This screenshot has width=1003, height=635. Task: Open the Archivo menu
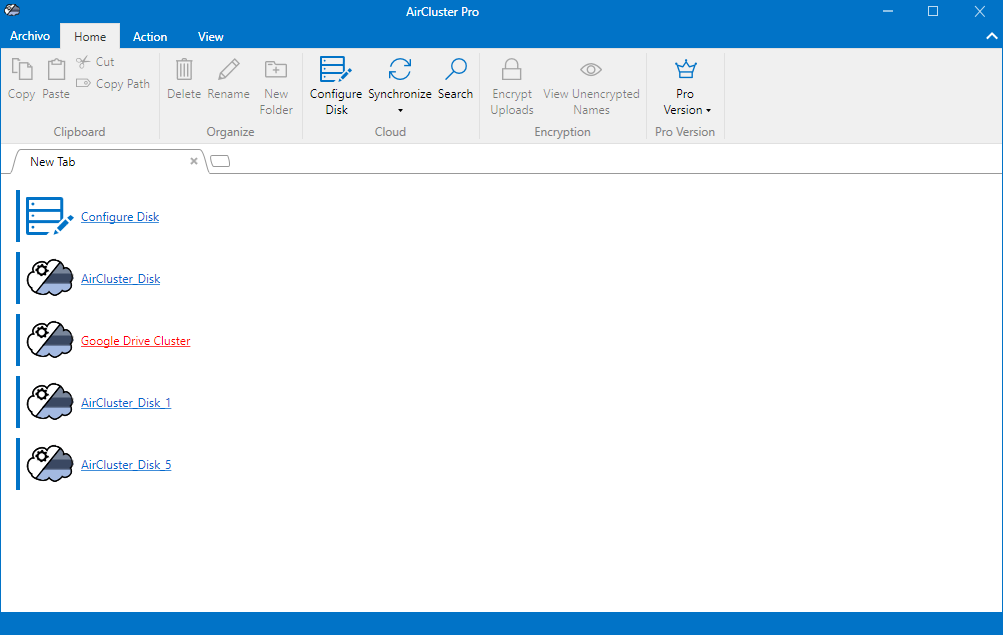point(30,36)
